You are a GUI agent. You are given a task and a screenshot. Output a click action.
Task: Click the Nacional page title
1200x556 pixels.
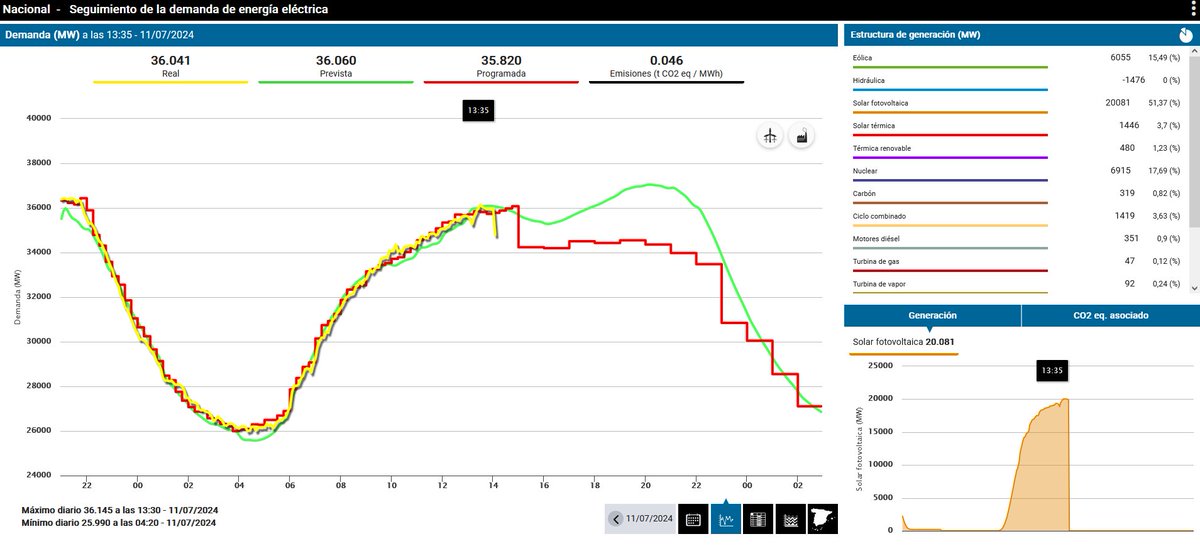[x=27, y=10]
